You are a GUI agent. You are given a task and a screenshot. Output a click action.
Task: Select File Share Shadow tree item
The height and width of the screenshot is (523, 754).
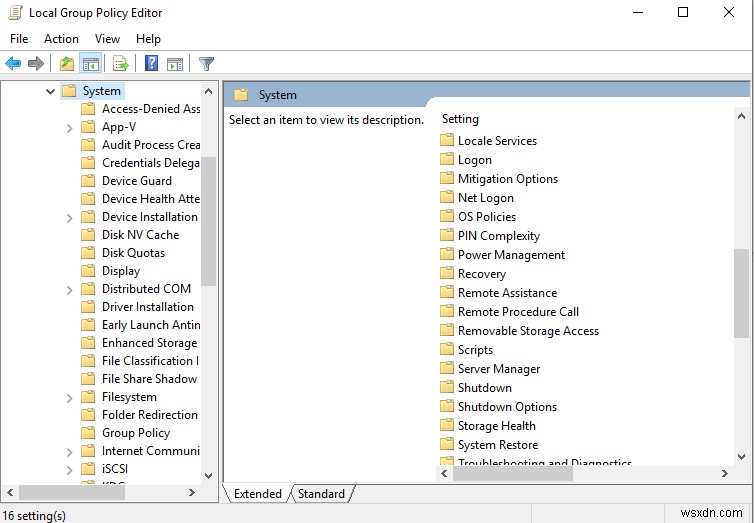point(150,379)
